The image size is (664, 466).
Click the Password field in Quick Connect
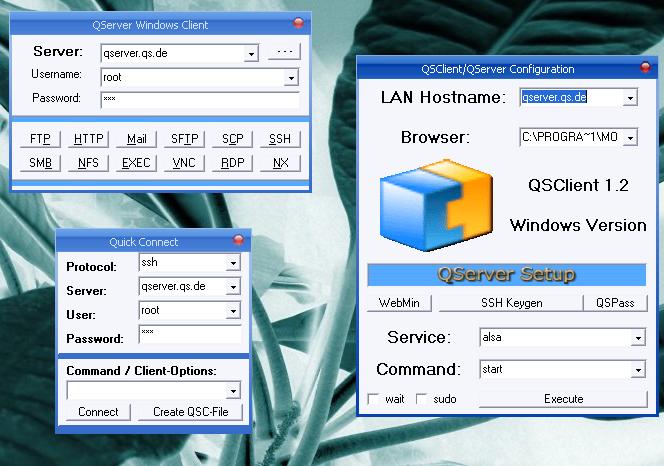point(190,334)
